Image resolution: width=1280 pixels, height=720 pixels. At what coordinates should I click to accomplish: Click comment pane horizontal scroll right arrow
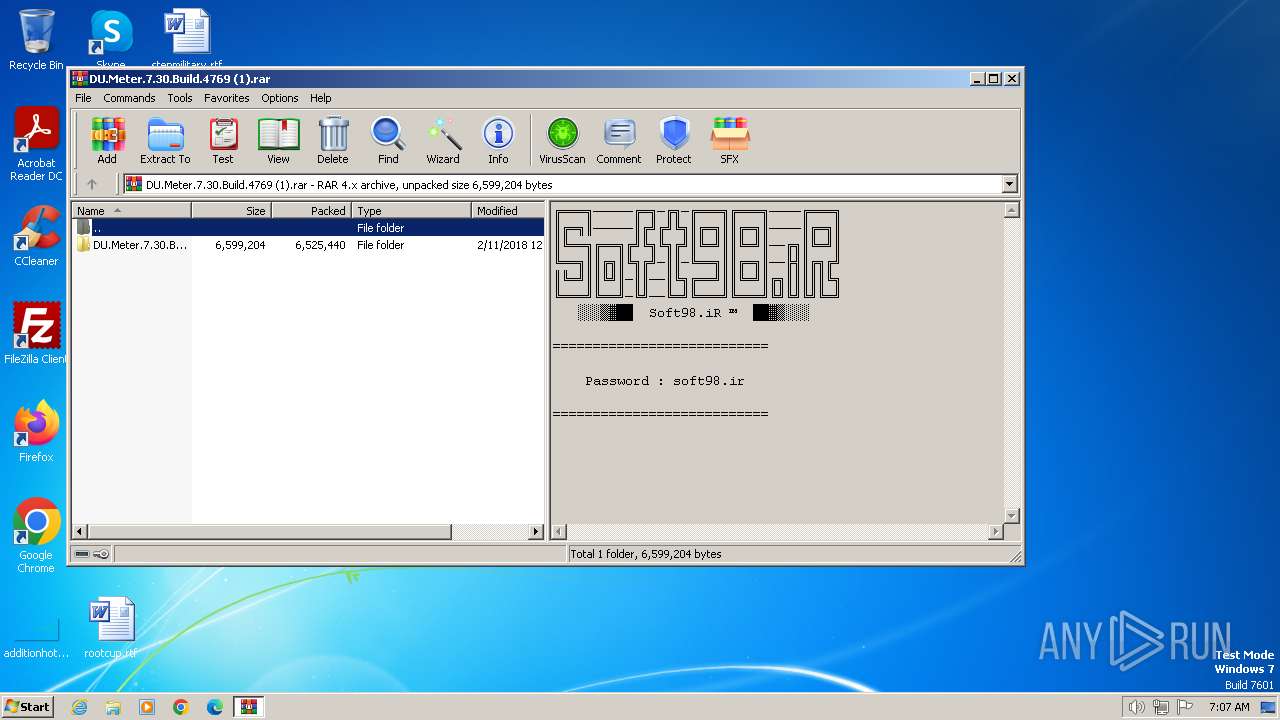995,532
